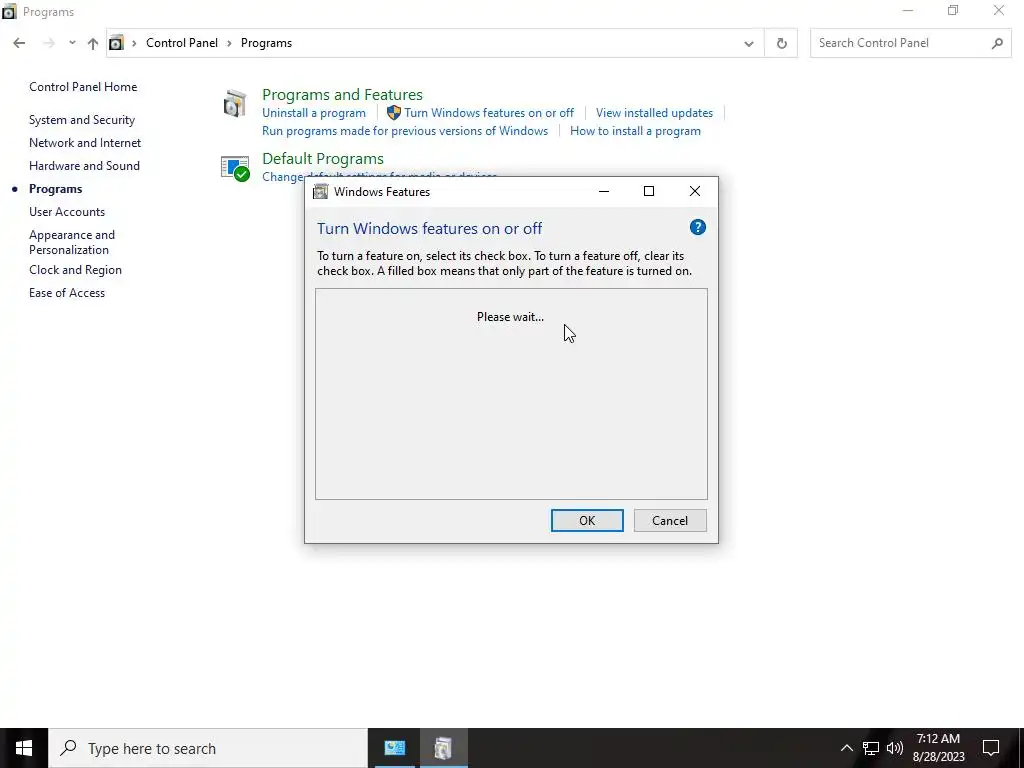Cancel the Windows Features dialog
This screenshot has width=1024, height=768.
pos(670,520)
